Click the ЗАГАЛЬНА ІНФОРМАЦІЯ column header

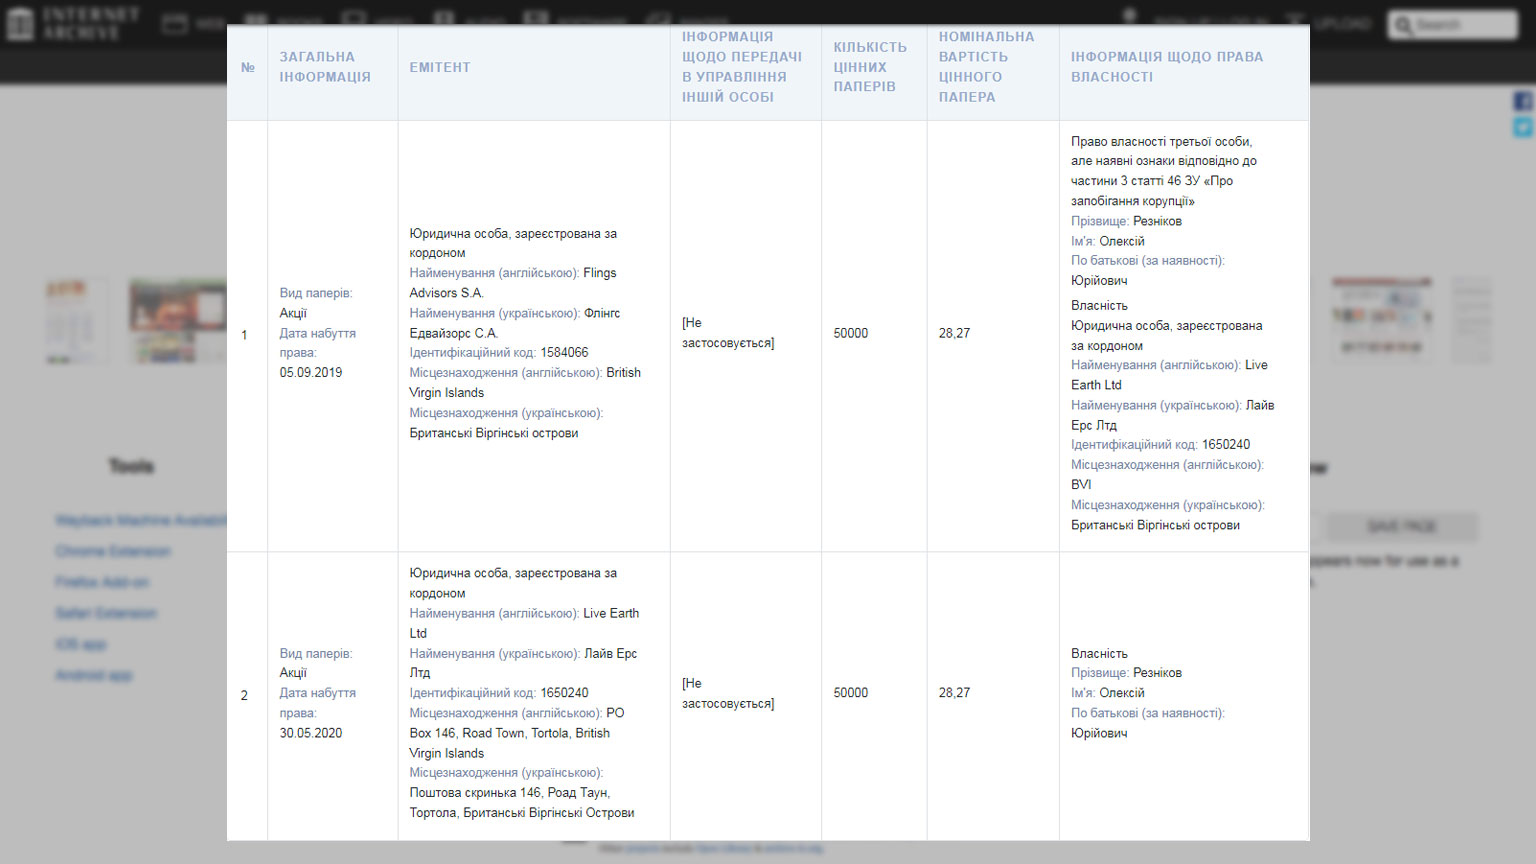coord(325,67)
